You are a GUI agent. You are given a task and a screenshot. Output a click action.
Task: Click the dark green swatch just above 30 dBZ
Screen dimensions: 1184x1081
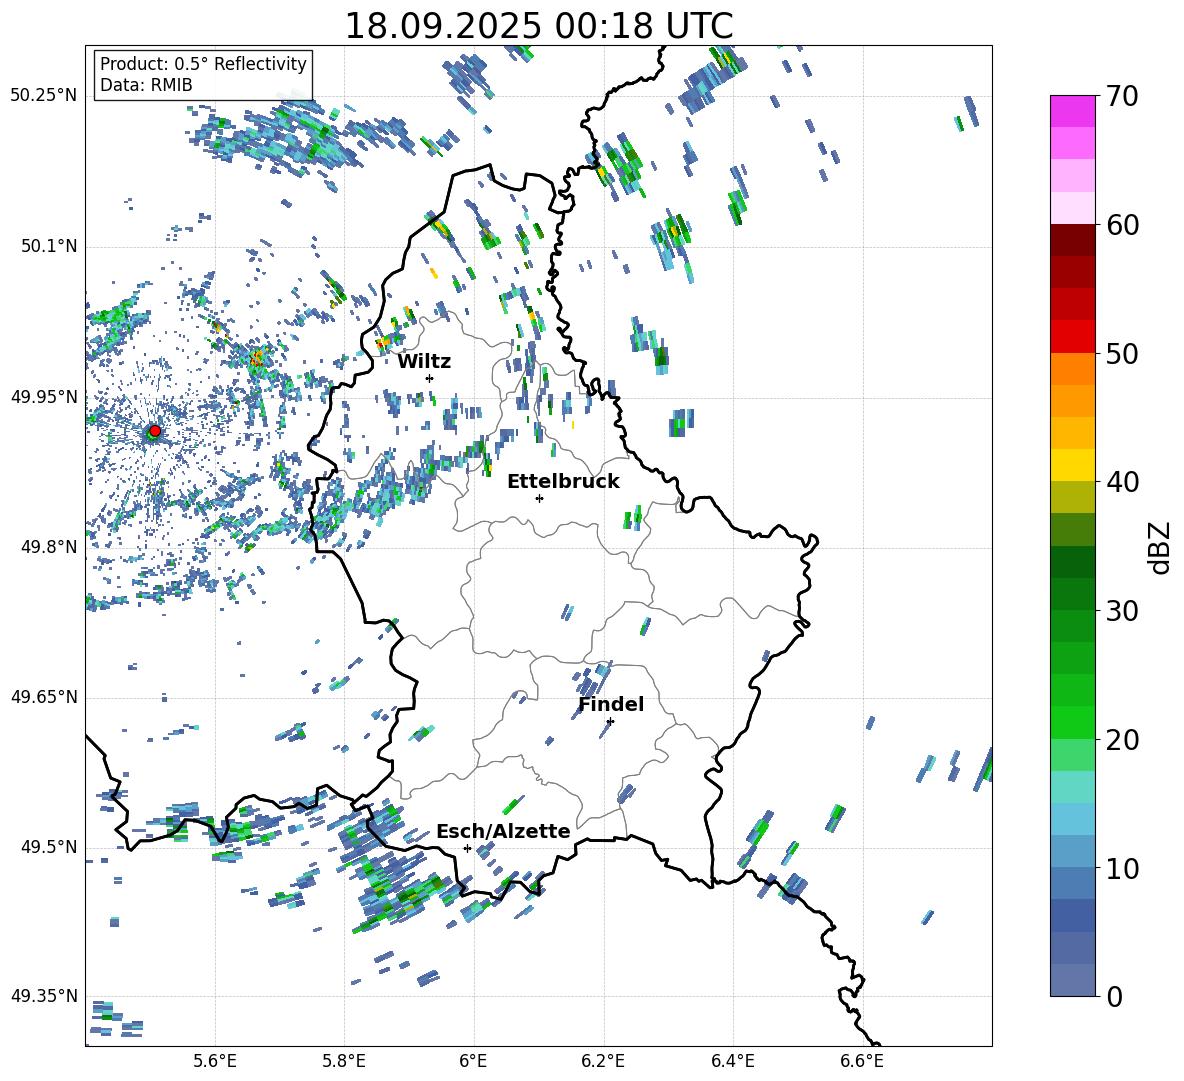1073,594
